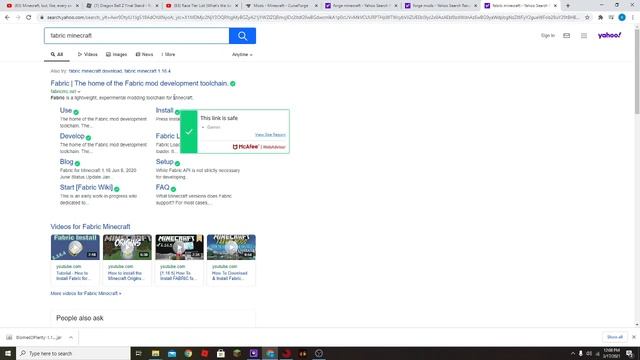Open the Fabric mod development toolchain result
The height and width of the screenshot is (360, 640).
139,84
